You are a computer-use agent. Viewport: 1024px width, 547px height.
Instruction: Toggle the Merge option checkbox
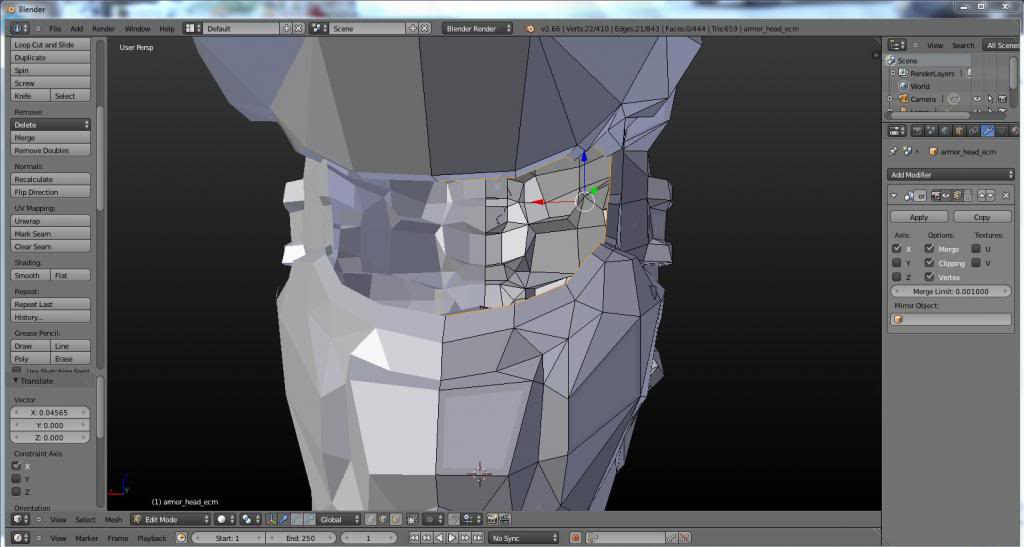point(930,249)
